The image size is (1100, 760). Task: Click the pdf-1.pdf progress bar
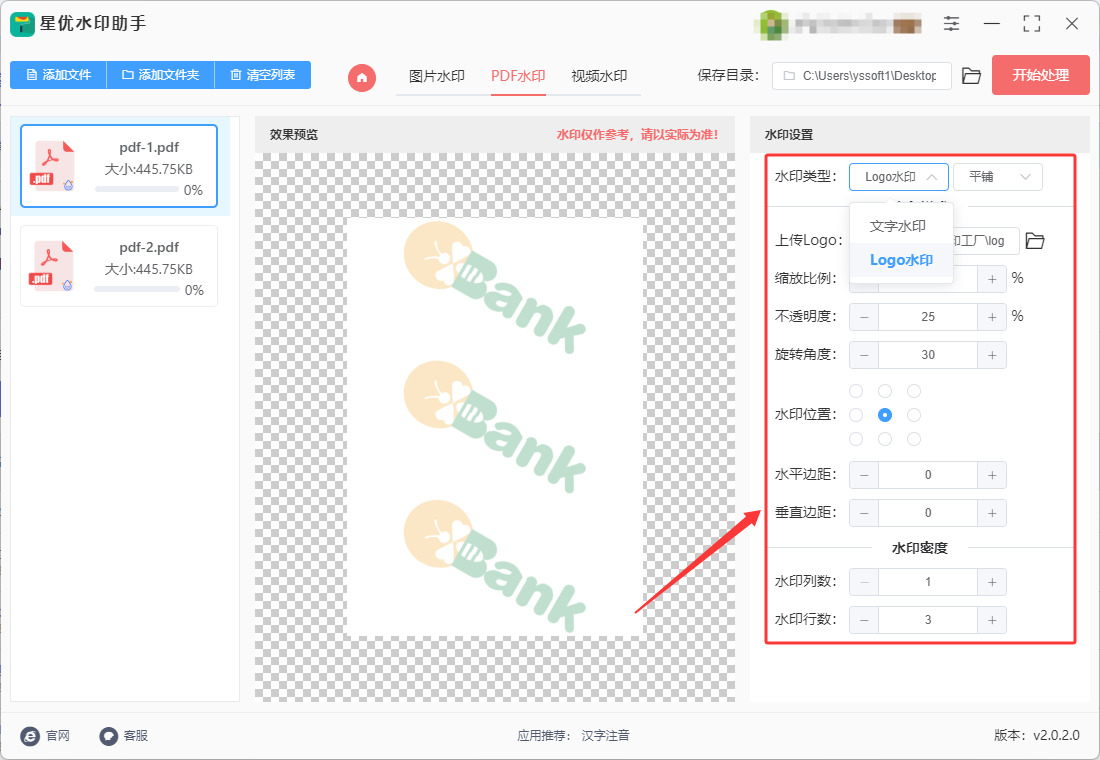click(x=137, y=189)
